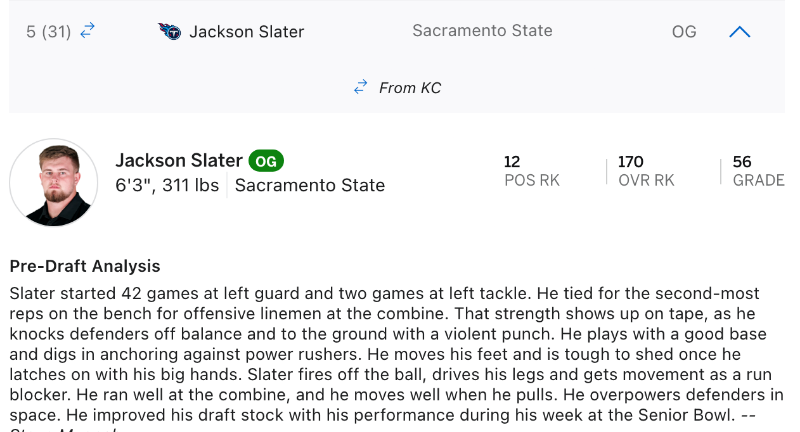Open the Jackson Slater profile name heading

point(179,160)
